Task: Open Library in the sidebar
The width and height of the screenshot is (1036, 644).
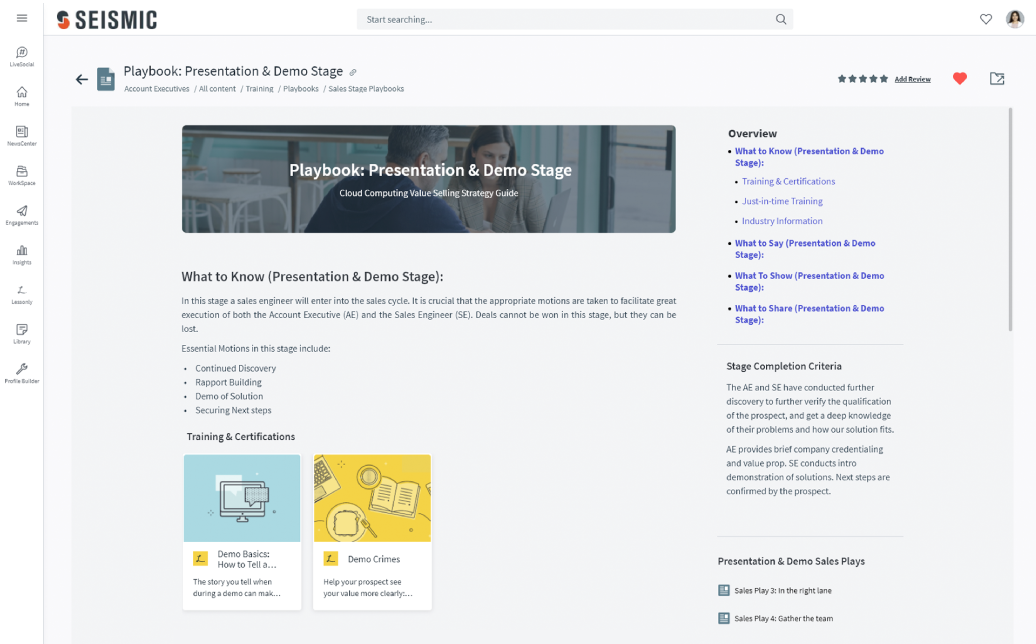Action: 22,334
